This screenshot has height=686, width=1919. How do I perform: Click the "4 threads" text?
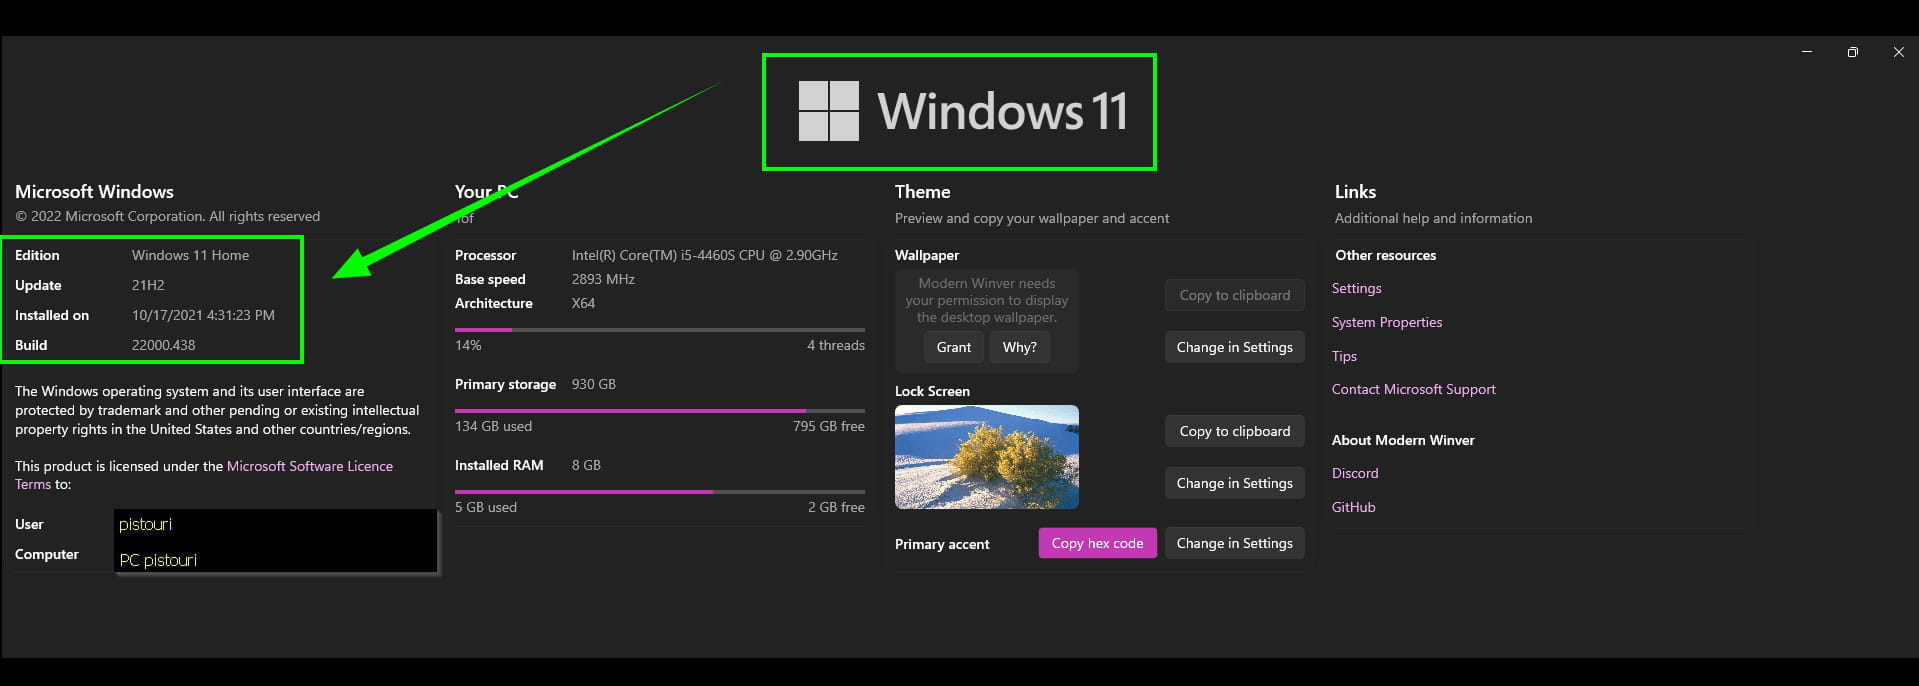(836, 345)
